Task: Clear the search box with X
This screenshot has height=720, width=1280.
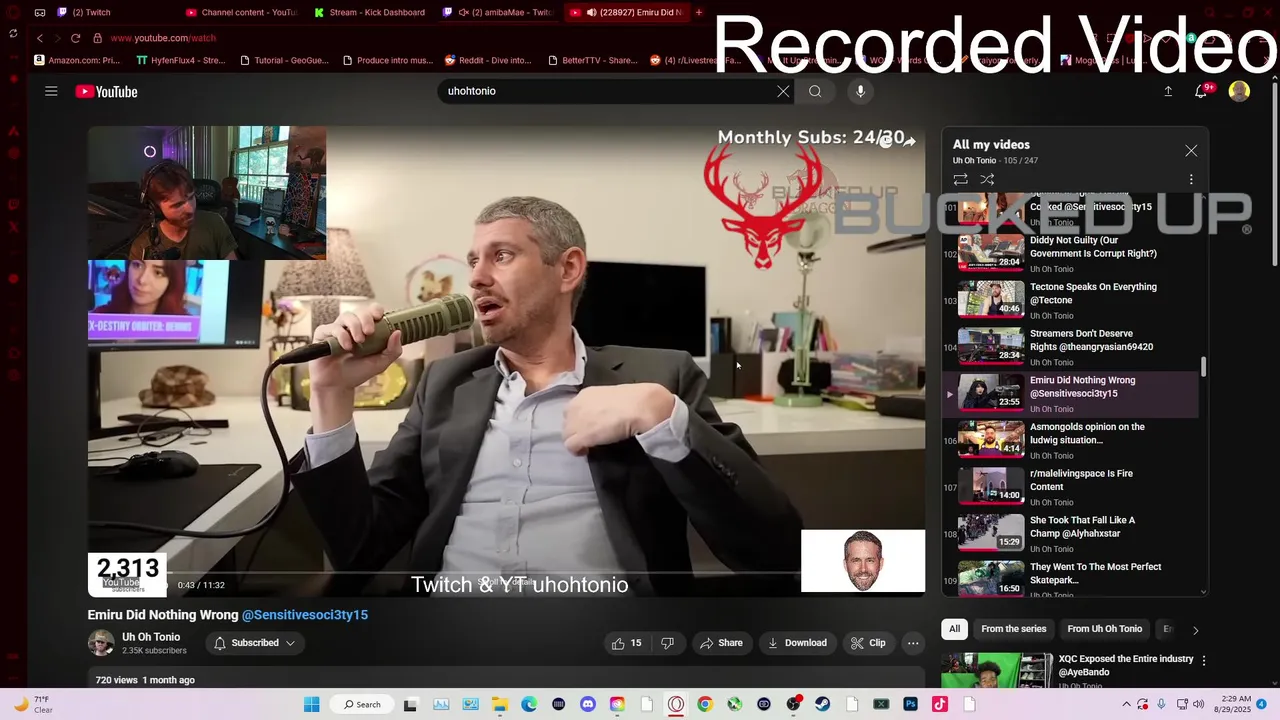Action: pos(783,91)
